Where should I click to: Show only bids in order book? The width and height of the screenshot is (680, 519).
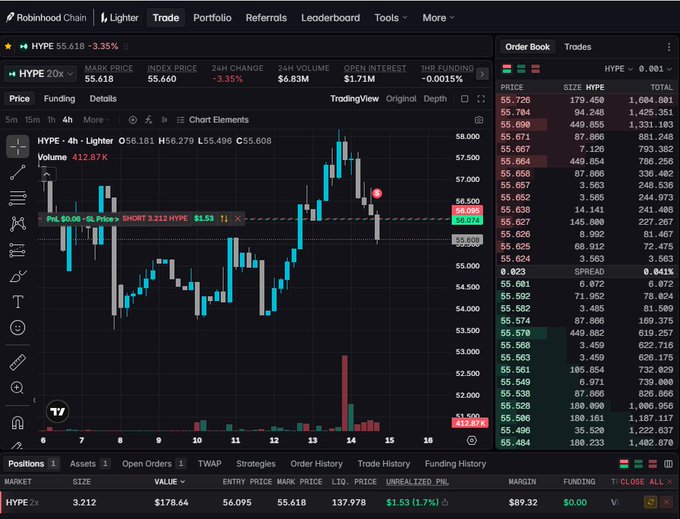point(521,69)
